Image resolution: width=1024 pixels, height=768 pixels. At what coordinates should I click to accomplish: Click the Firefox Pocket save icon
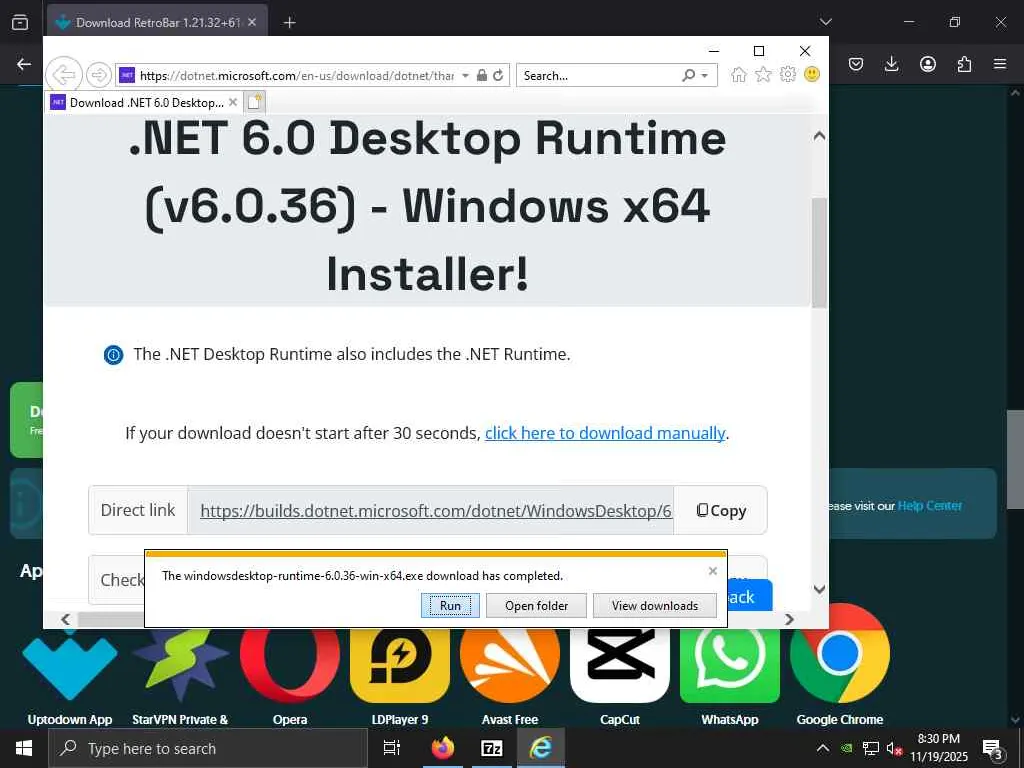[856, 64]
